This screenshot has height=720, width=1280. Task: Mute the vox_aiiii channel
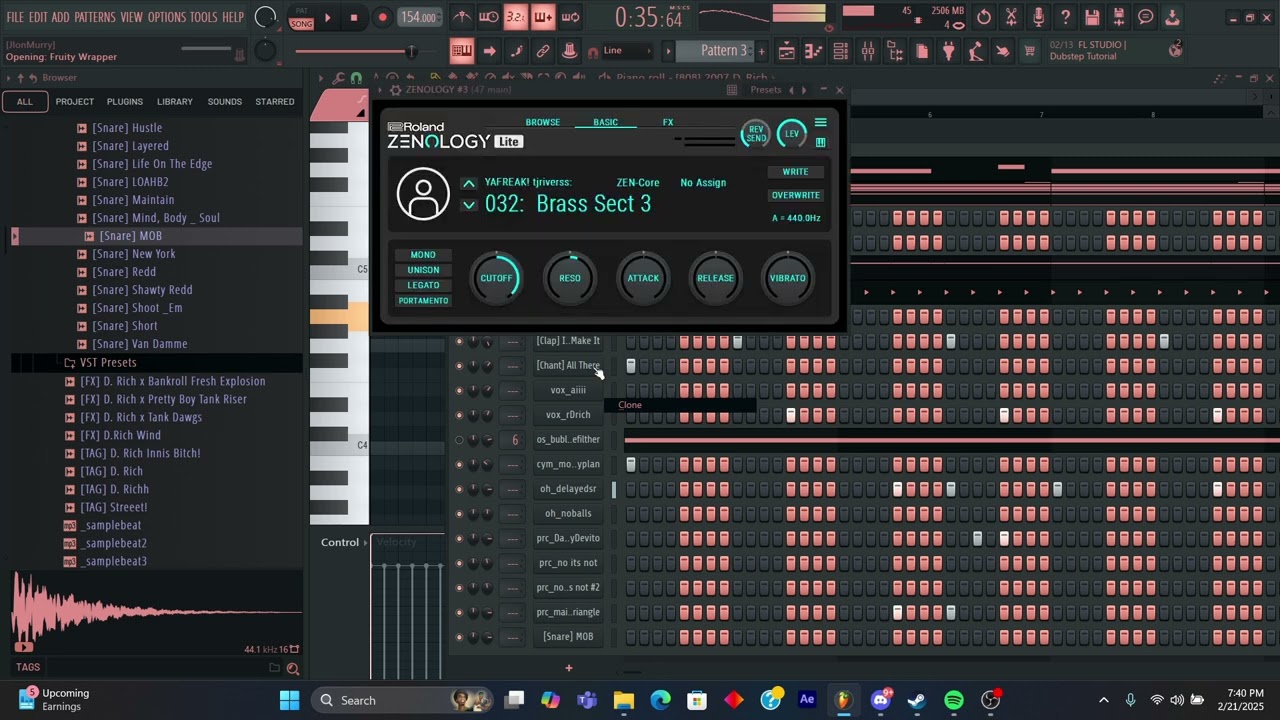(x=459, y=390)
